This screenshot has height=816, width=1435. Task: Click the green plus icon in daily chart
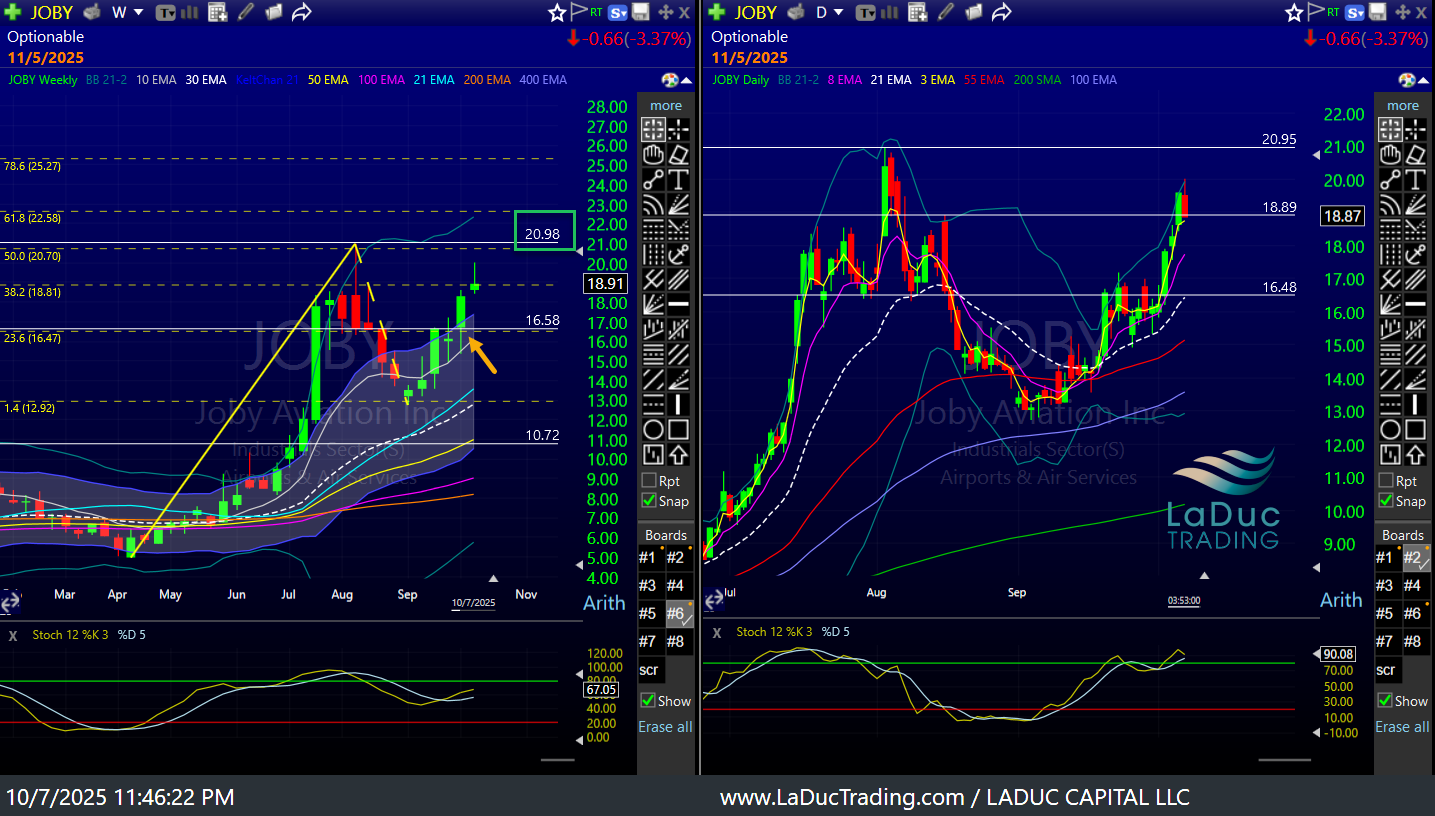[x=717, y=12]
